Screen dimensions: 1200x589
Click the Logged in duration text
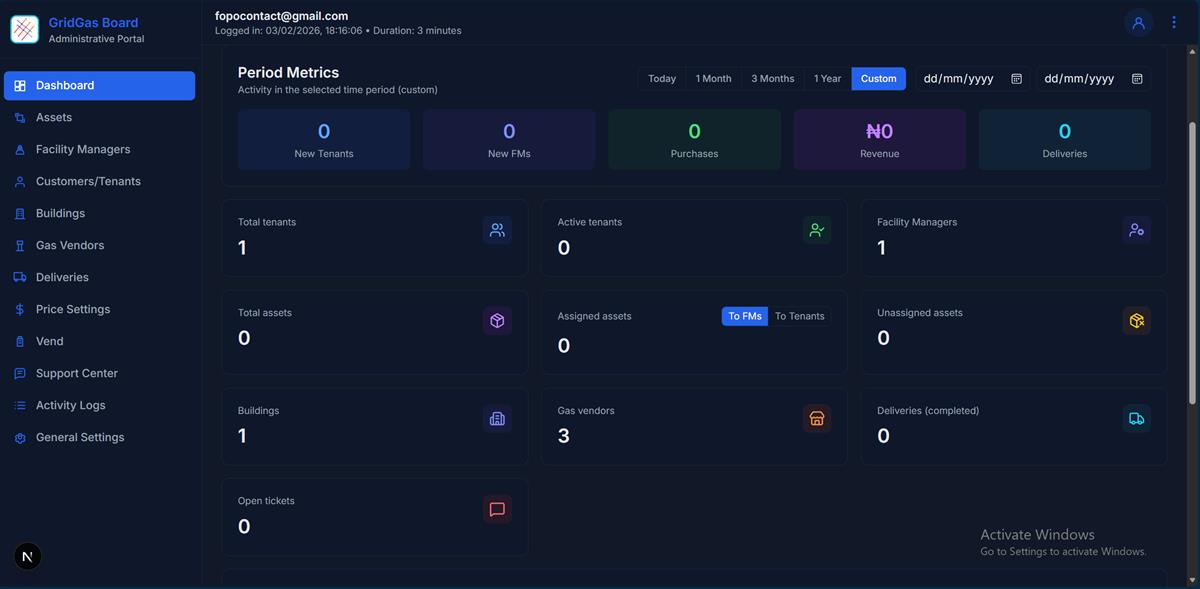pos(338,31)
